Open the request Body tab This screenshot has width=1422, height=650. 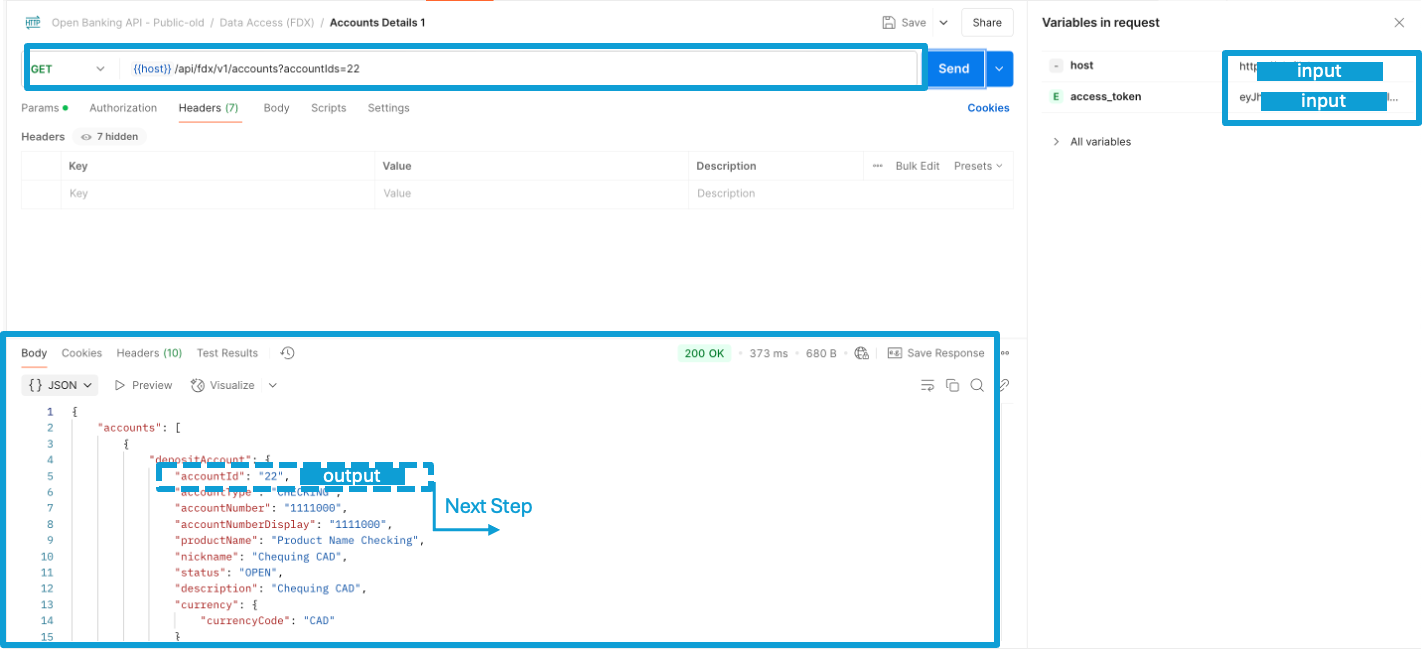(277, 108)
